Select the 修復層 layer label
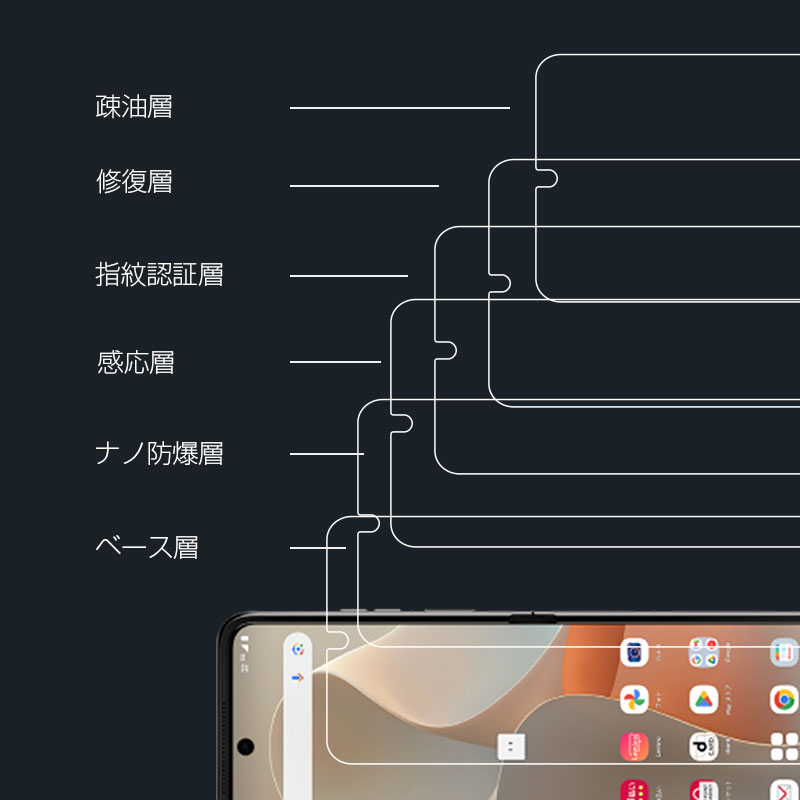Image resolution: width=800 pixels, height=800 pixels. point(134,182)
